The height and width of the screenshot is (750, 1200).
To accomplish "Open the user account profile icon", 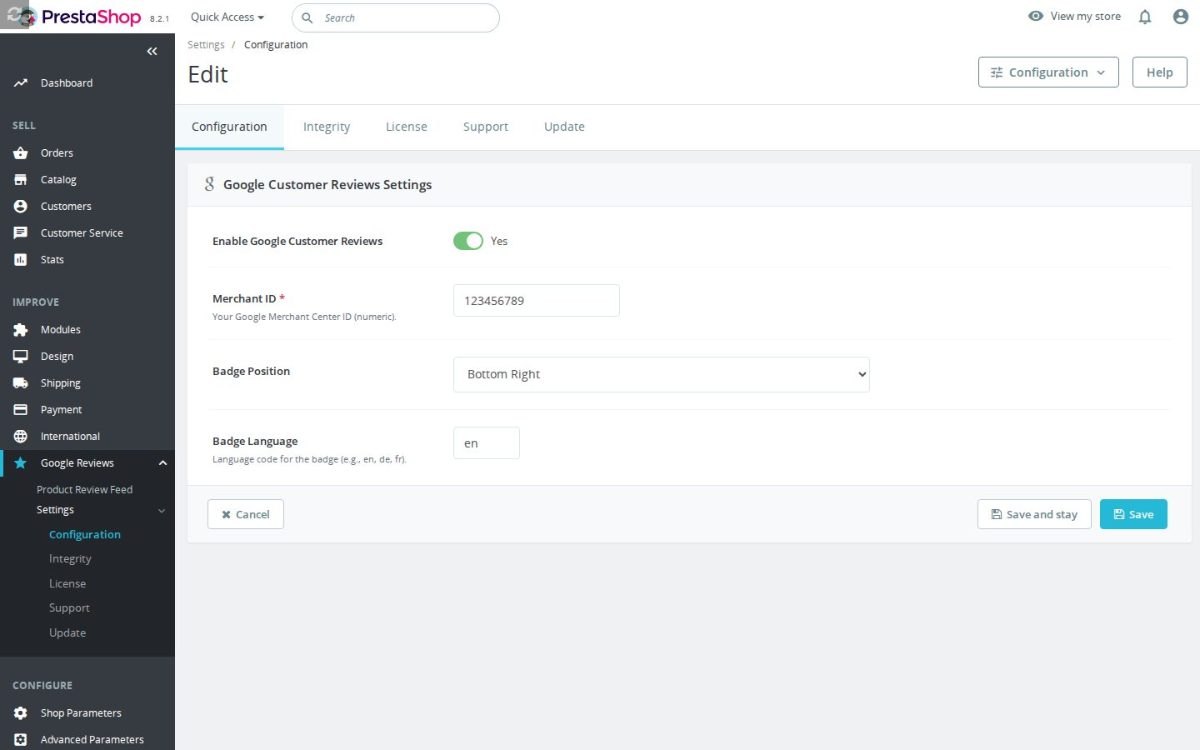I will [x=1180, y=17].
